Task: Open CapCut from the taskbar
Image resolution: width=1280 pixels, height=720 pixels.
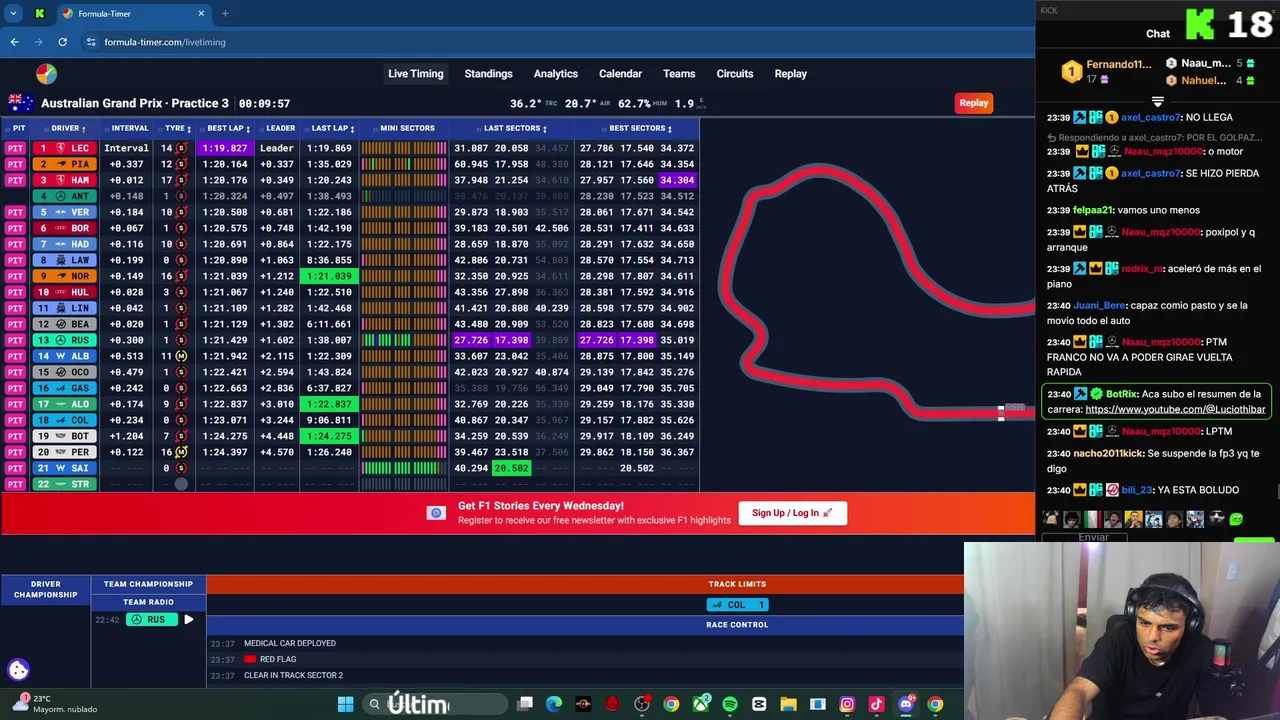Action: (759, 705)
